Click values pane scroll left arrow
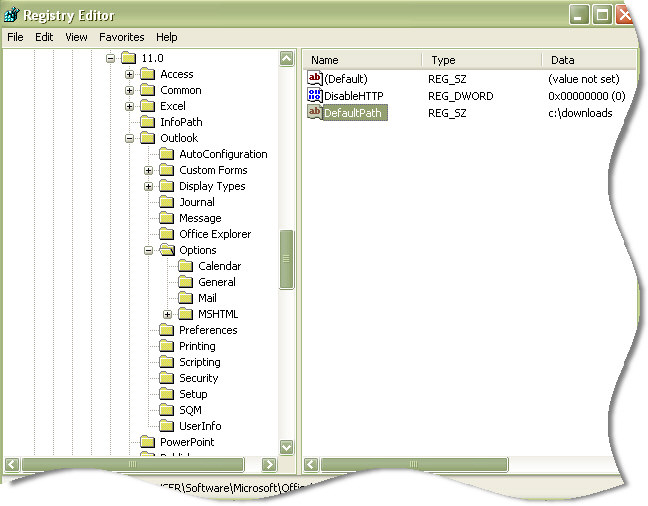The width and height of the screenshot is (648, 506). point(311,465)
